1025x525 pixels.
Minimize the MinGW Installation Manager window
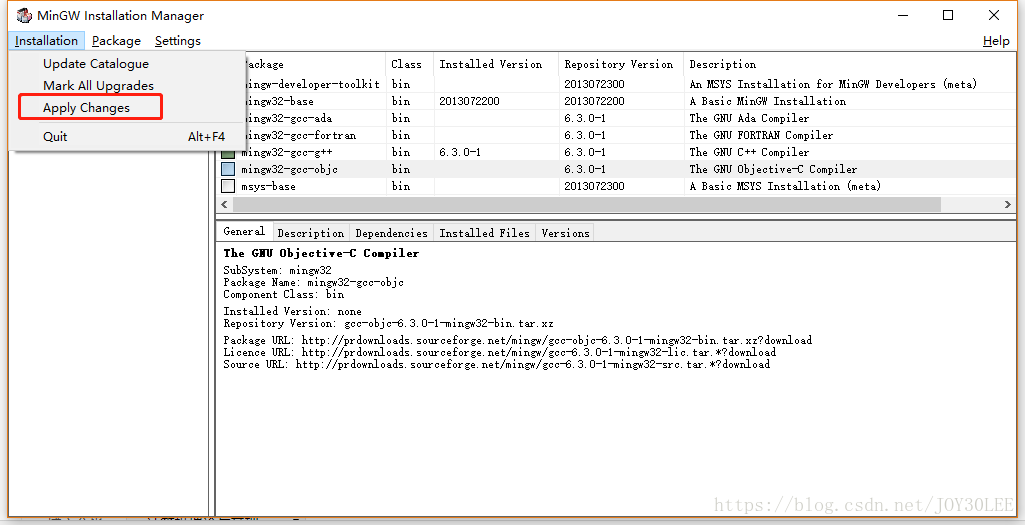click(903, 15)
